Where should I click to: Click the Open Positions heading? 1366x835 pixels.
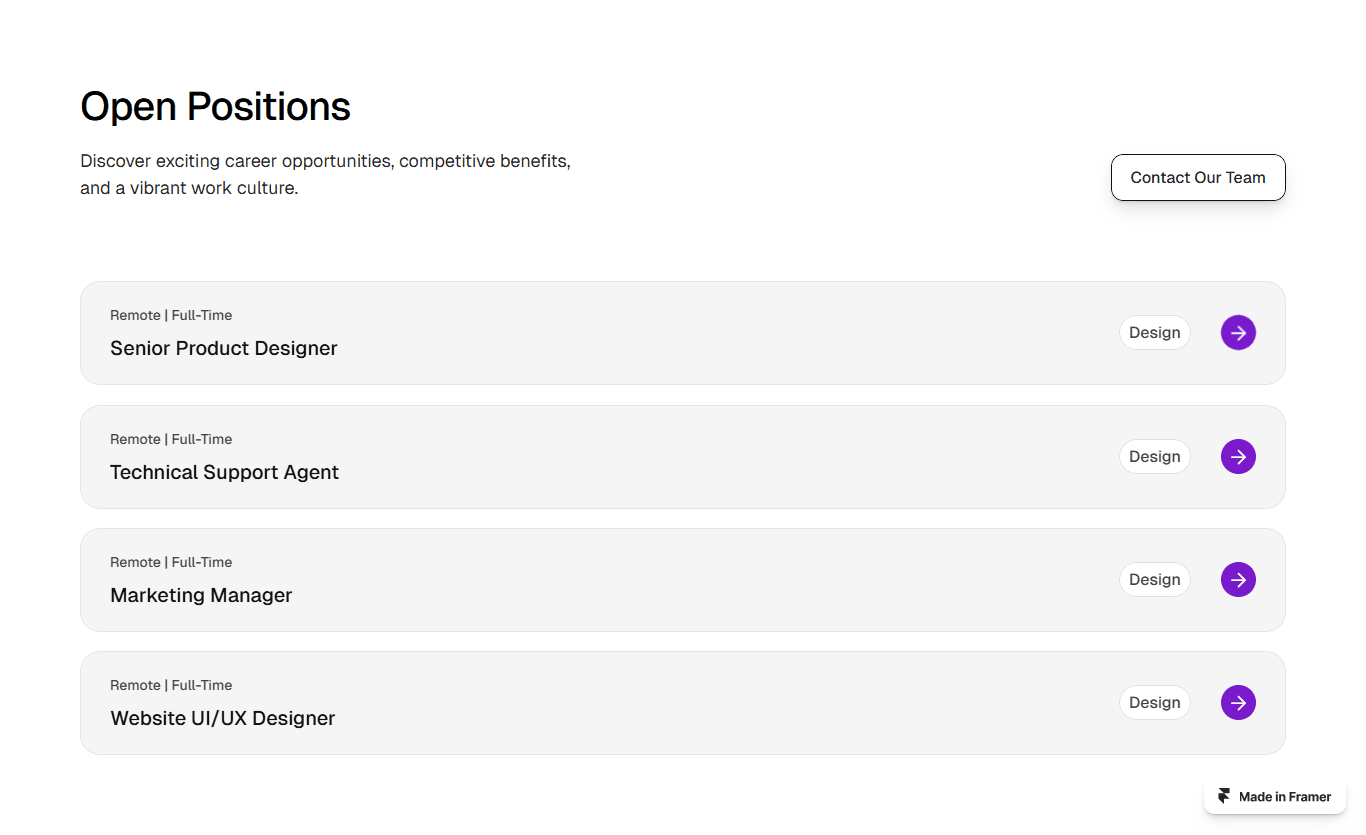tap(215, 107)
